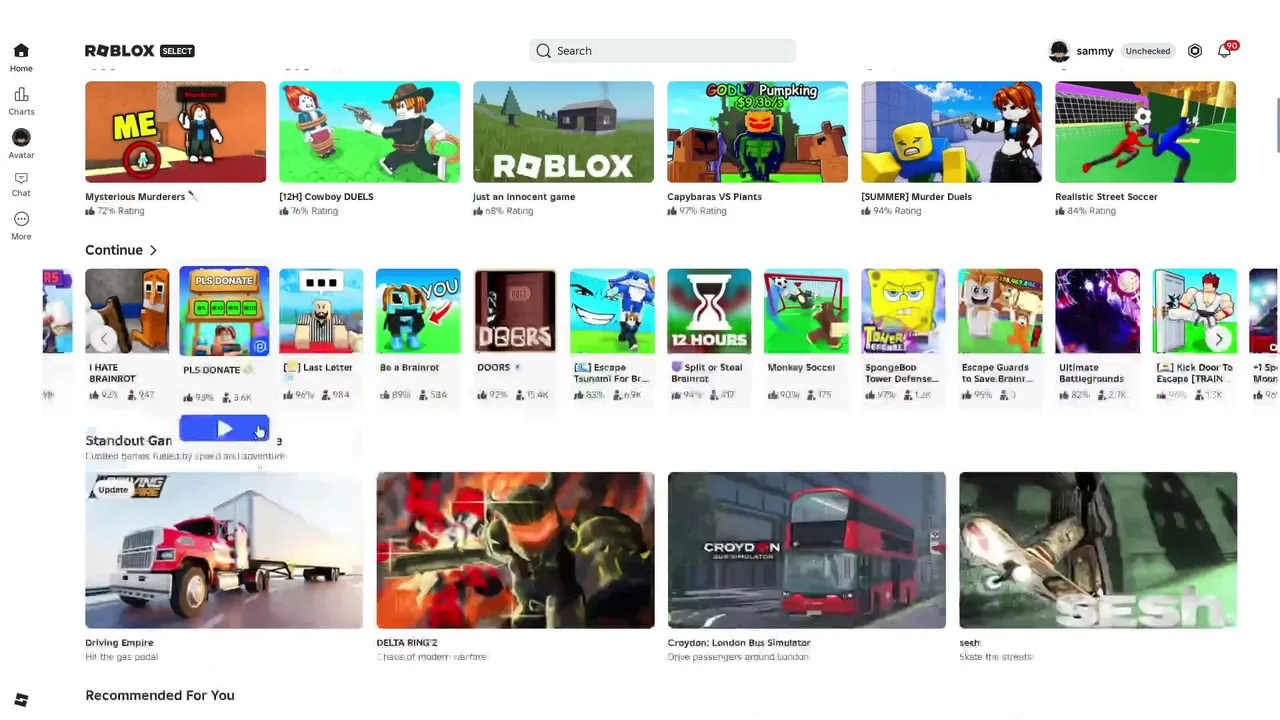The height and width of the screenshot is (720, 1280).
Task: Show previous games in the Continue carousel
Action: point(104,339)
